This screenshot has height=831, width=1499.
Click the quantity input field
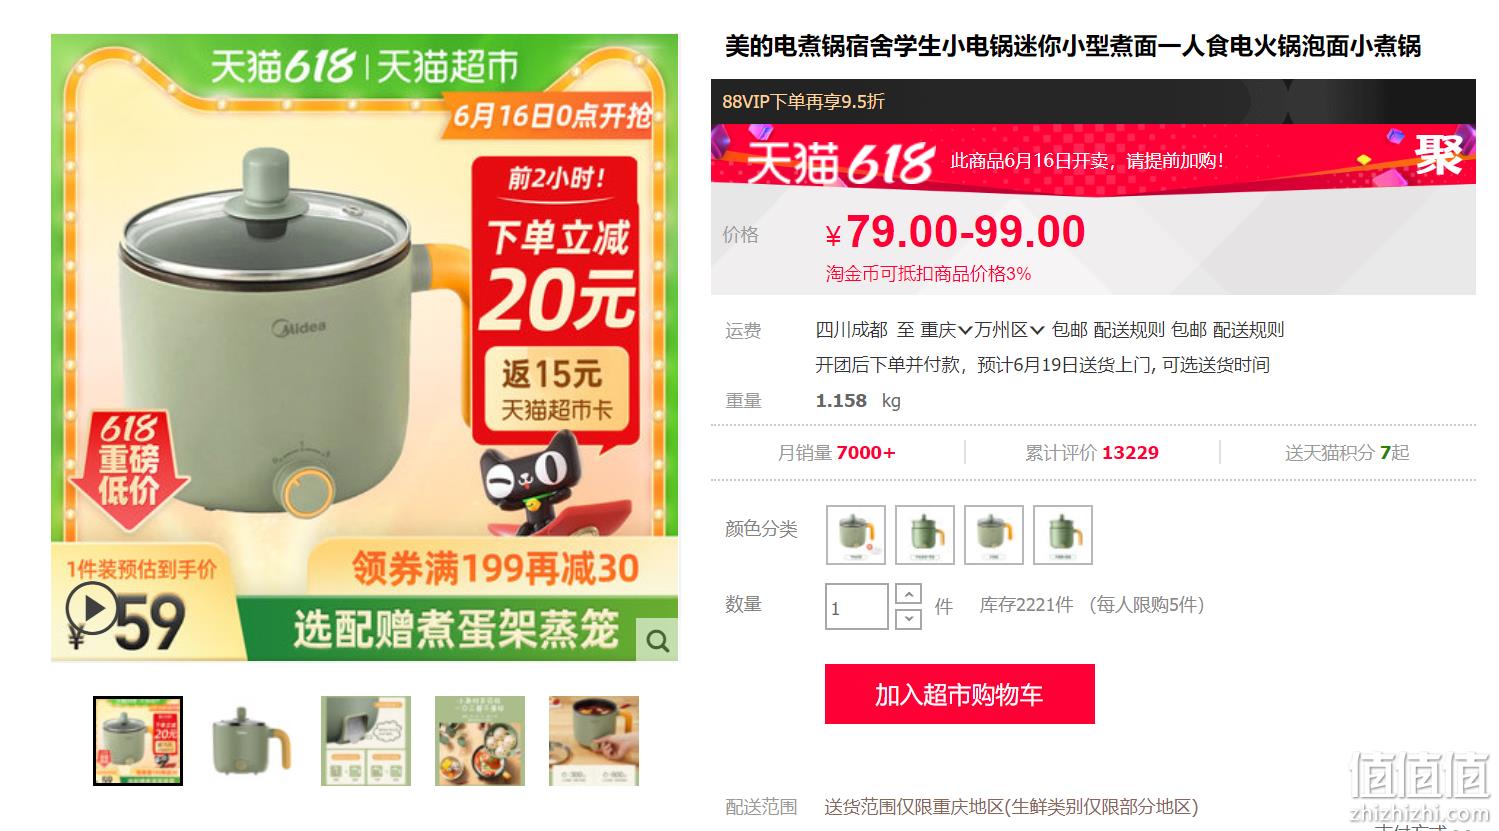856,607
